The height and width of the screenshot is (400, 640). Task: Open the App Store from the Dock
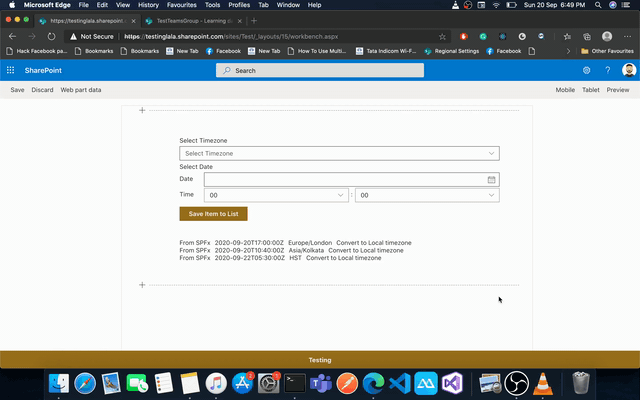point(242,384)
